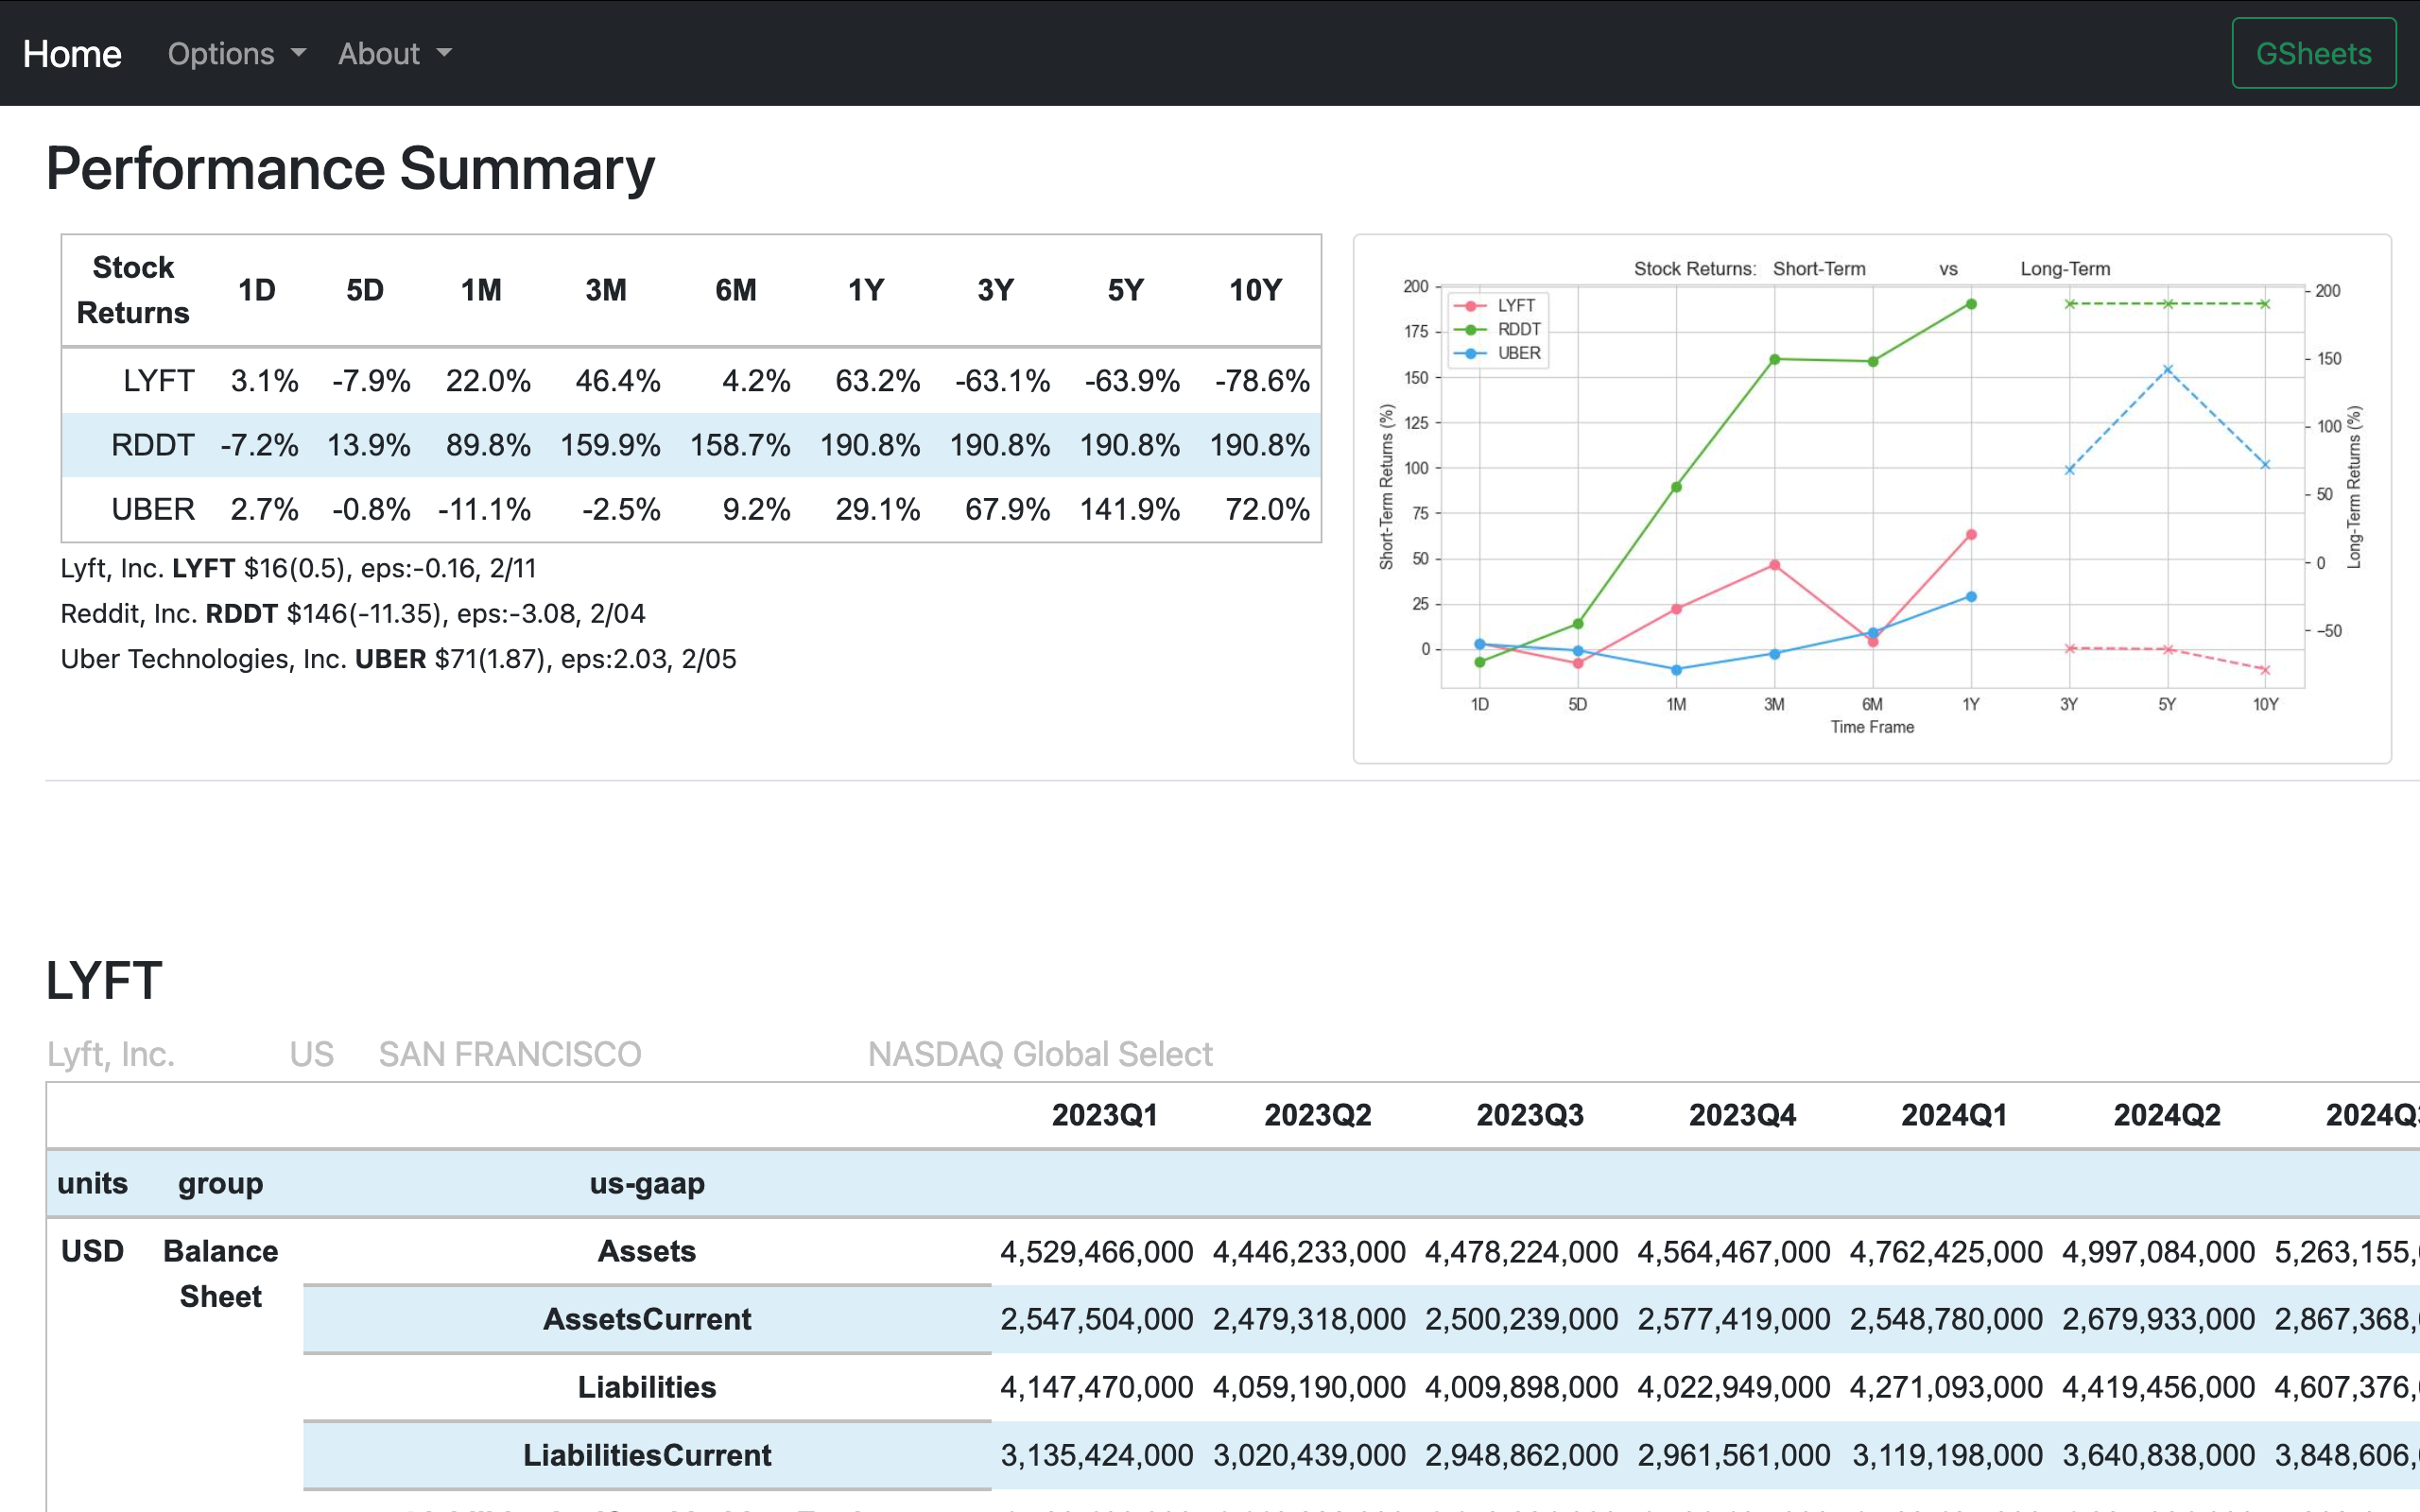The height and width of the screenshot is (1512, 2420).
Task: Click the UBER row label in returns table
Action: point(153,509)
